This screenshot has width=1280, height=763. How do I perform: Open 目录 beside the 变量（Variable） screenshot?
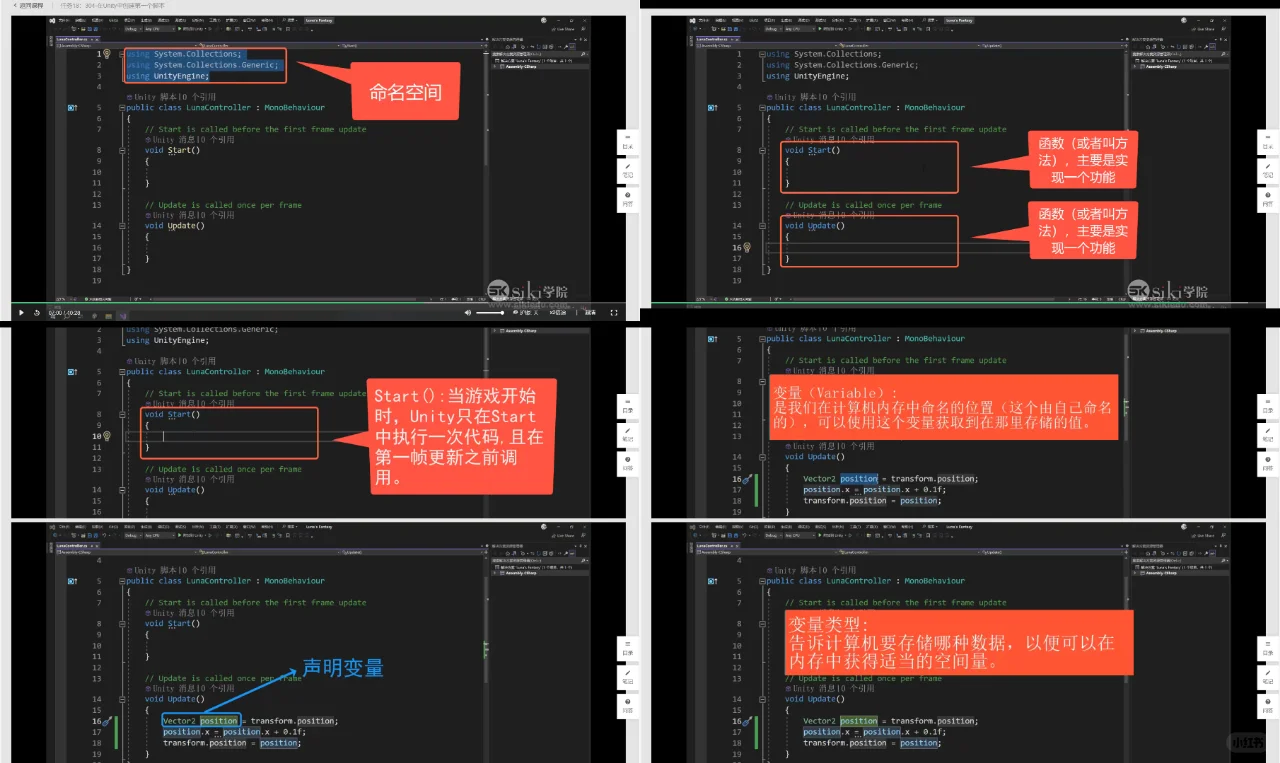pyautogui.click(x=1267, y=405)
